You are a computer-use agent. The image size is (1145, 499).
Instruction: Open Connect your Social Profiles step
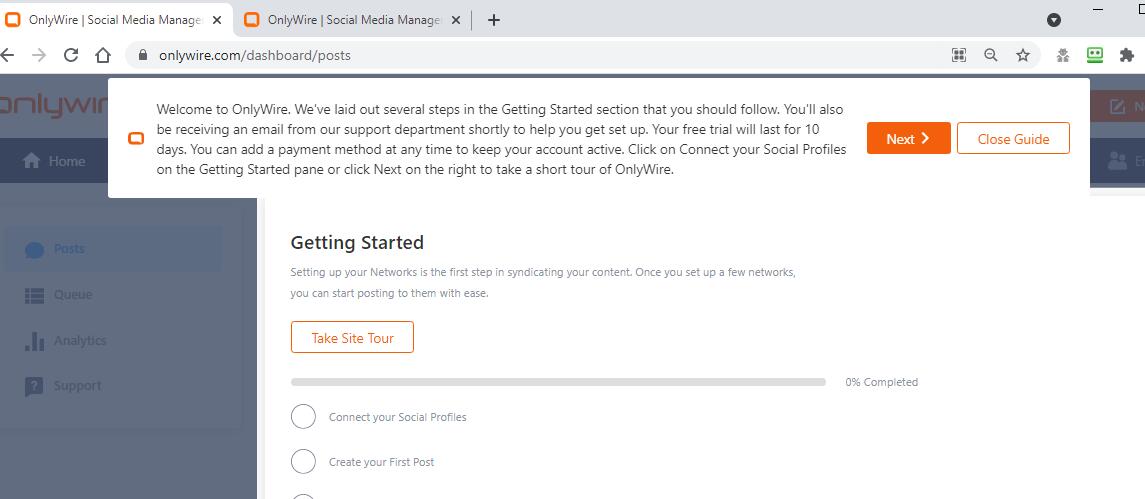[x=397, y=417]
